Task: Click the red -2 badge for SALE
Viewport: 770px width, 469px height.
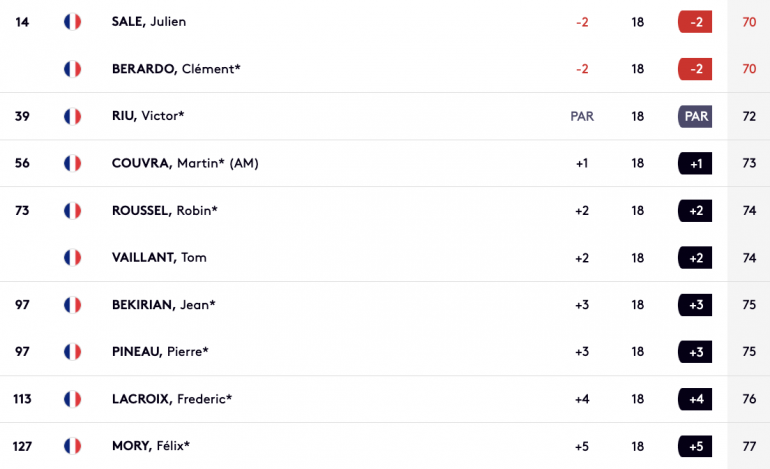Action: tap(695, 22)
